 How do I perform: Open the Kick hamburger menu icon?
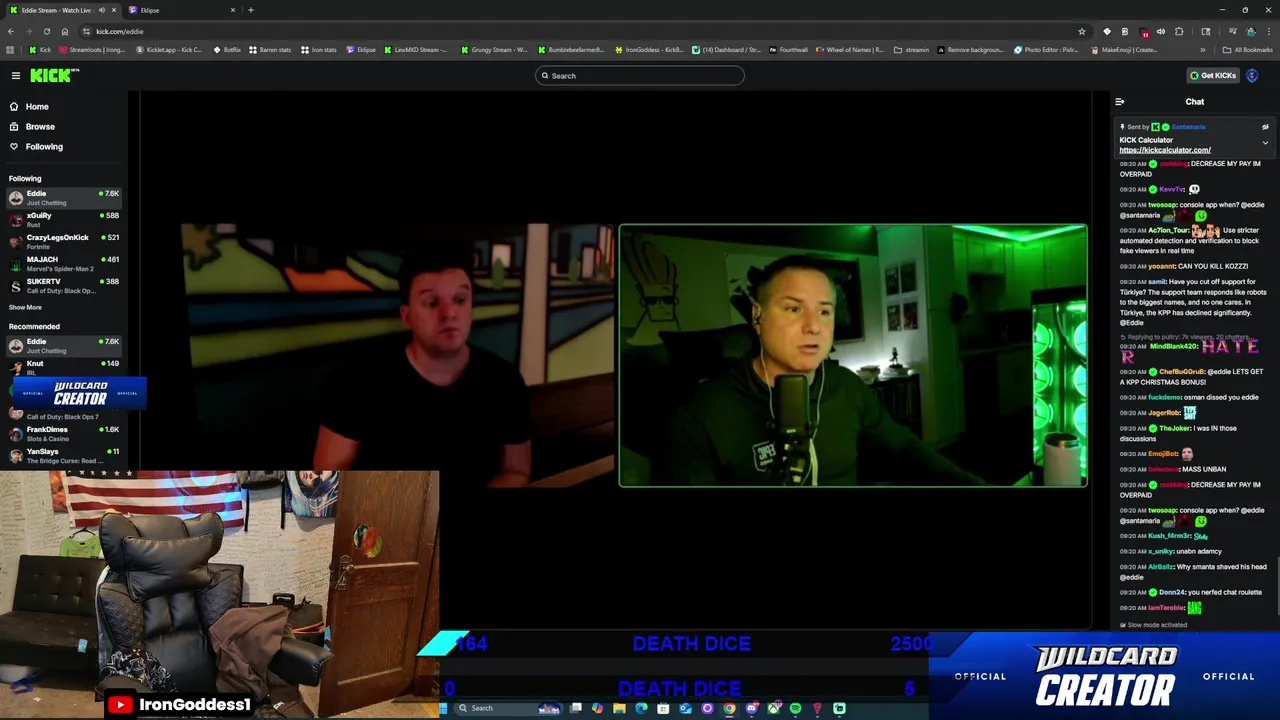tap(15, 75)
